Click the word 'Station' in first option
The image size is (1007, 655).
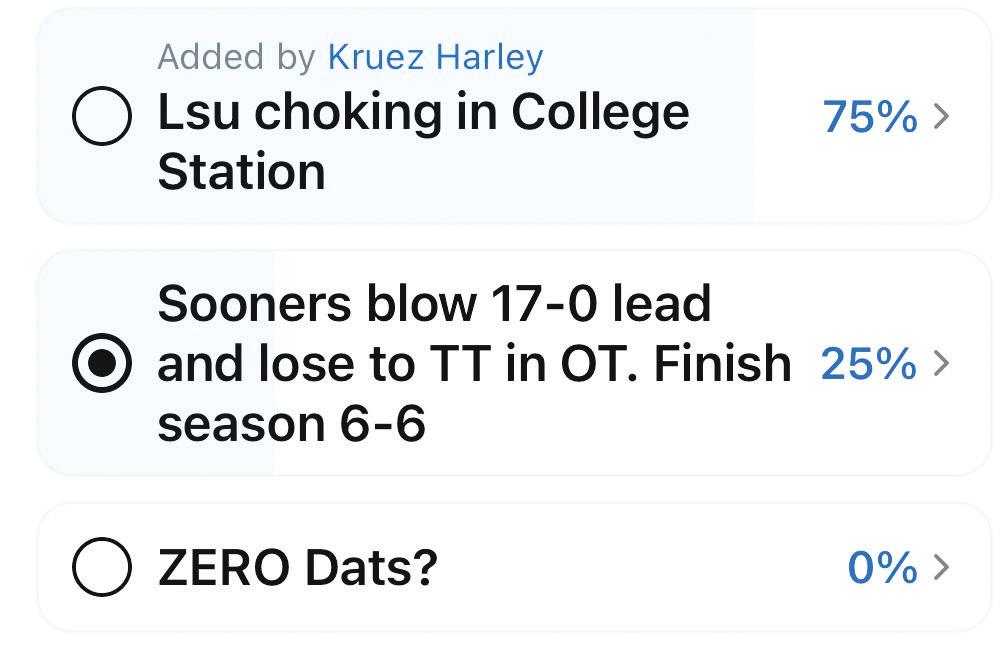(241, 171)
